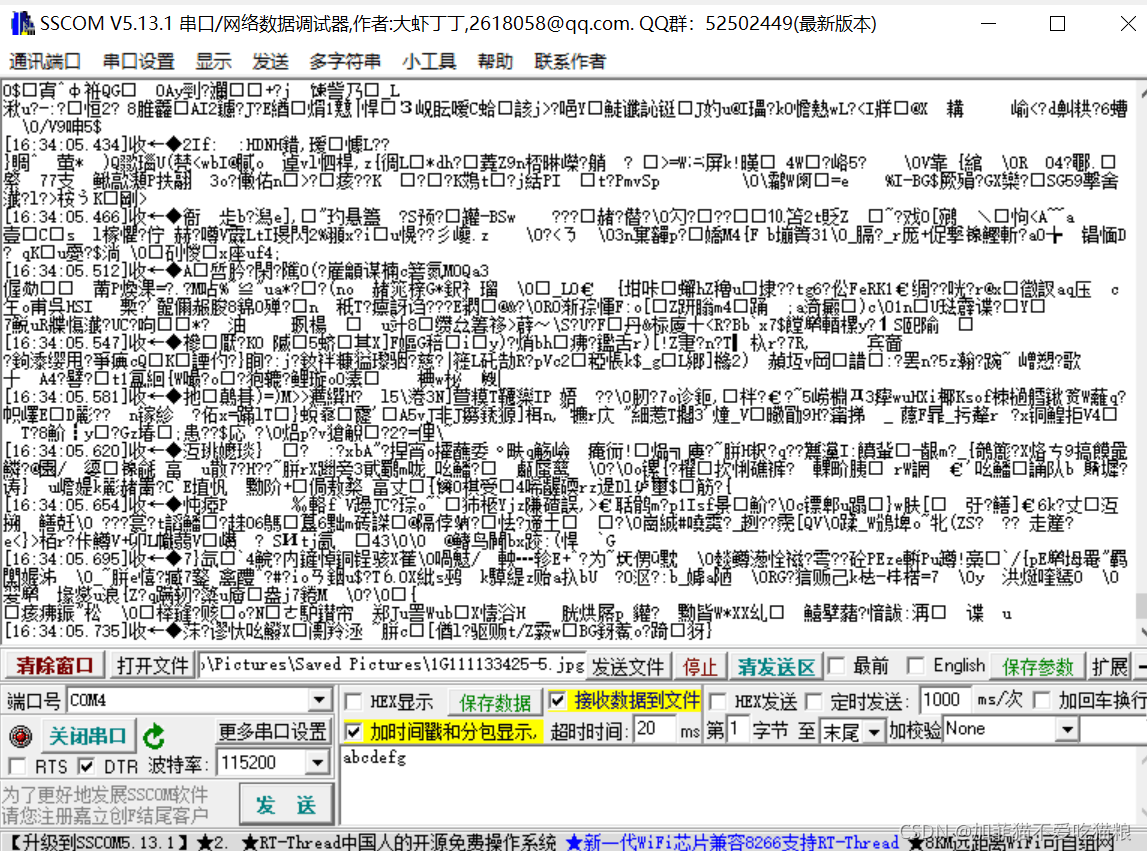Enable the HEX显示 checkbox
1147x851 pixels.
click(x=353, y=701)
